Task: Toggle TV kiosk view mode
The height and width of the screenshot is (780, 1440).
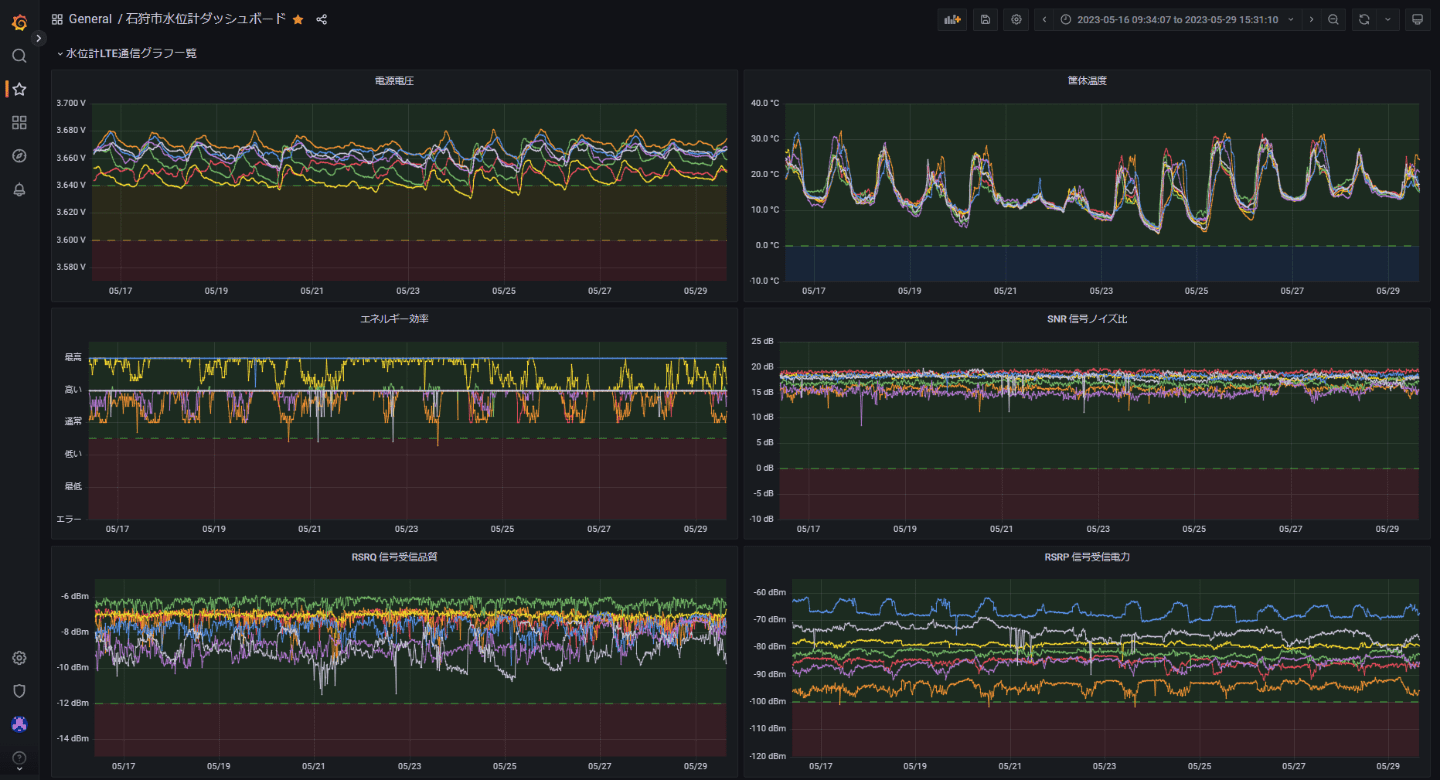Action: coord(1416,19)
